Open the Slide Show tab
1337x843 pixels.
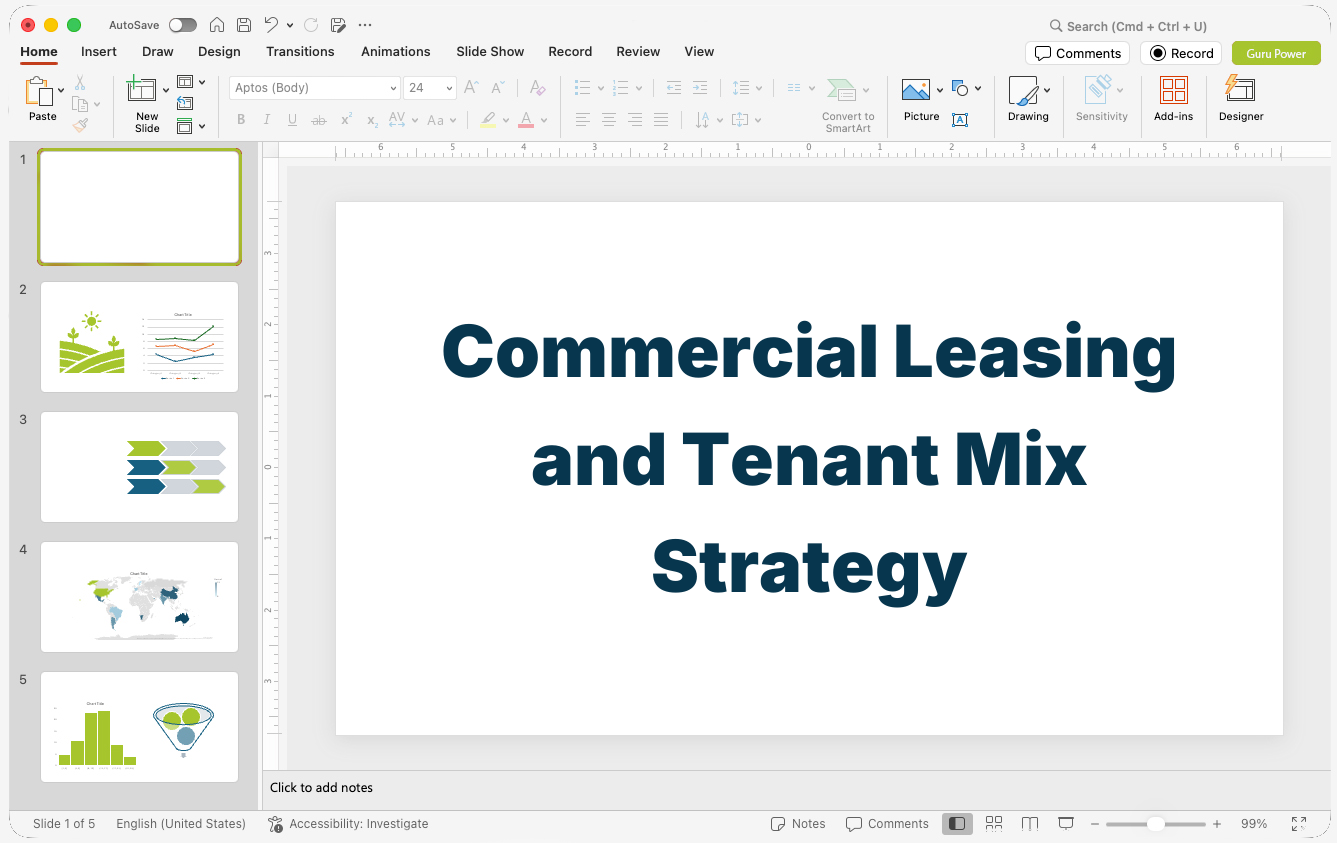[490, 51]
